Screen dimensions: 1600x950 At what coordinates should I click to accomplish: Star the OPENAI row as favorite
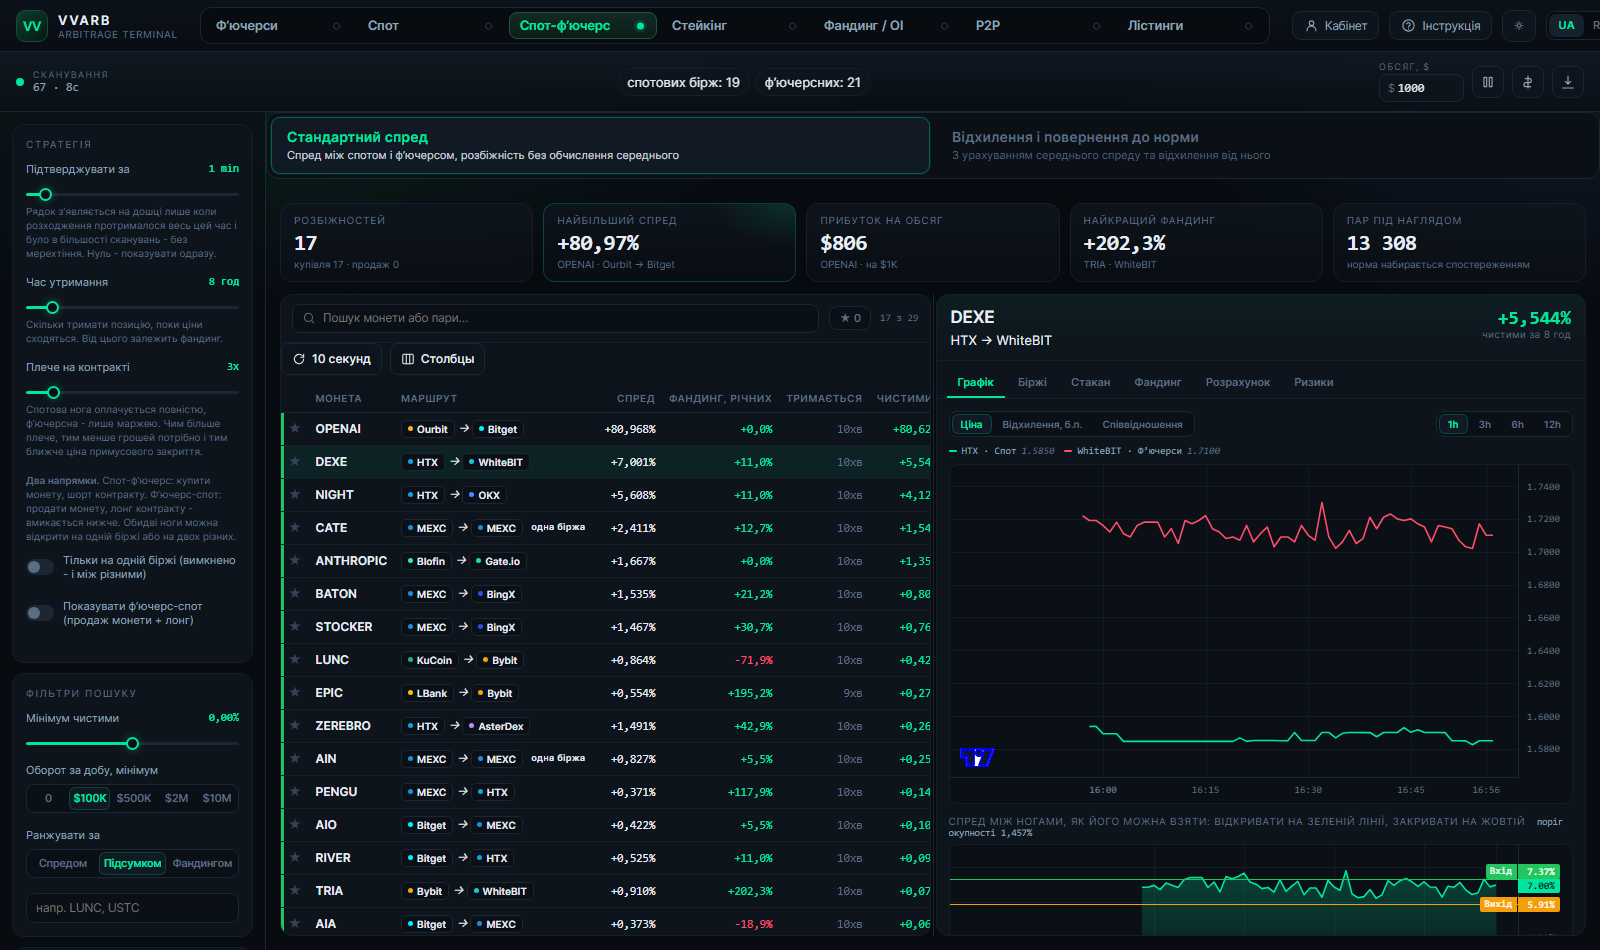(295, 428)
